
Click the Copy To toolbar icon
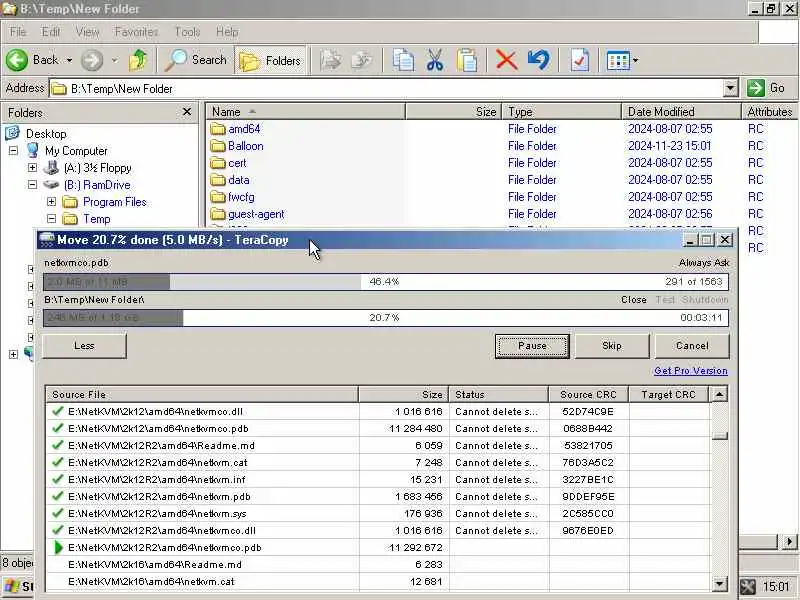point(362,60)
